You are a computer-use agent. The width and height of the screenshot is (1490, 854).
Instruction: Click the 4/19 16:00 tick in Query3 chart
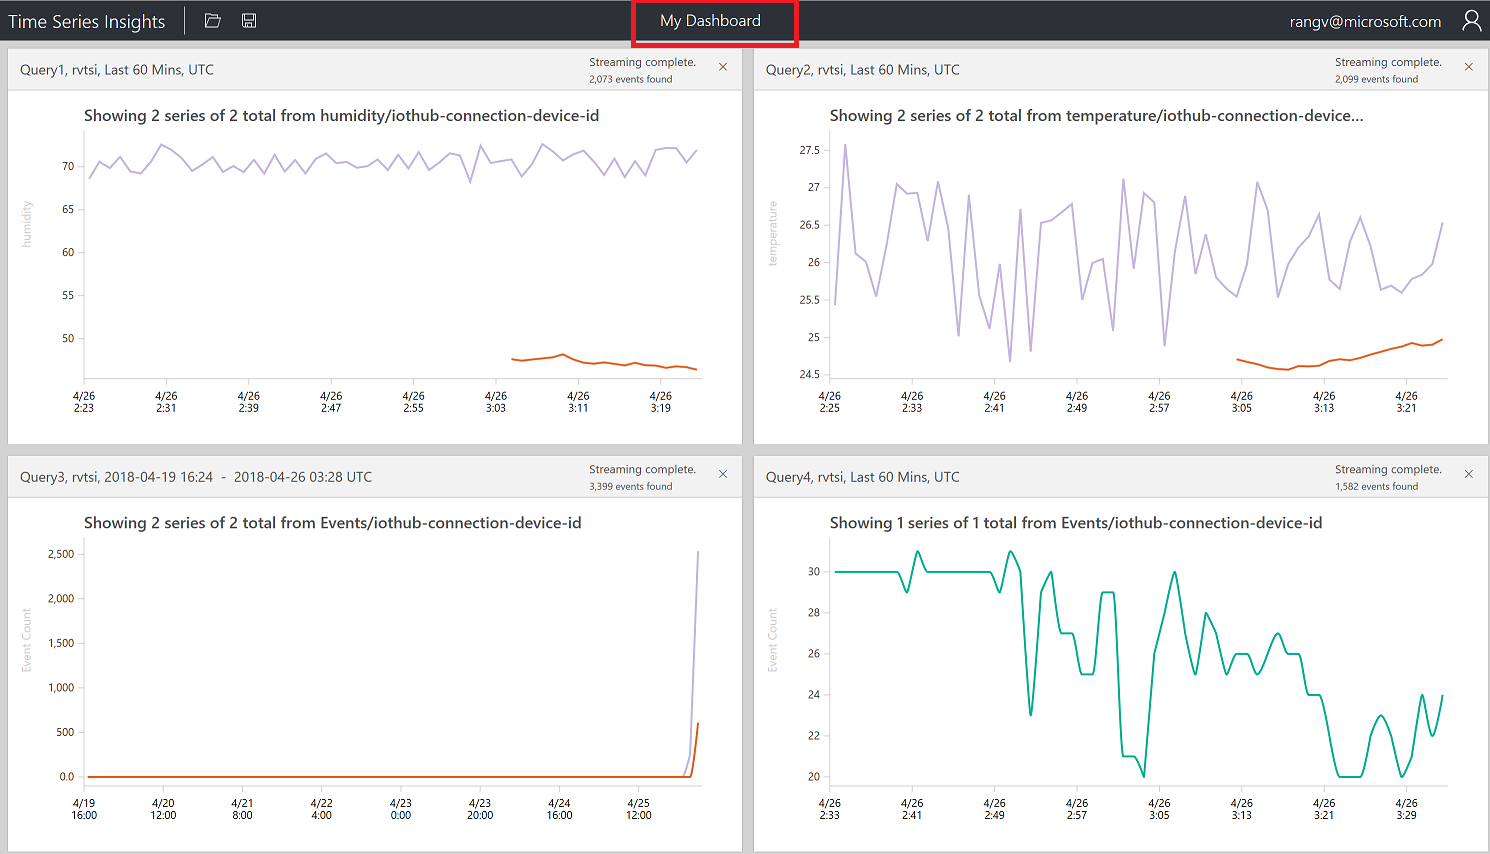pos(84,809)
